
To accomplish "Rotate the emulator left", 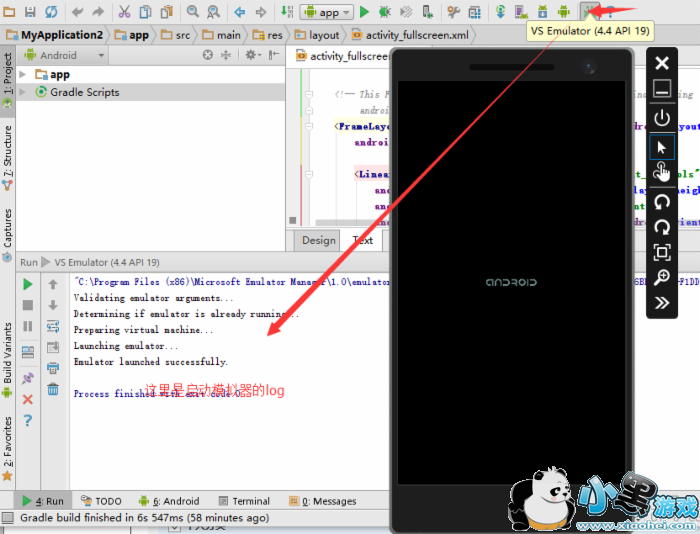I will [x=661, y=201].
